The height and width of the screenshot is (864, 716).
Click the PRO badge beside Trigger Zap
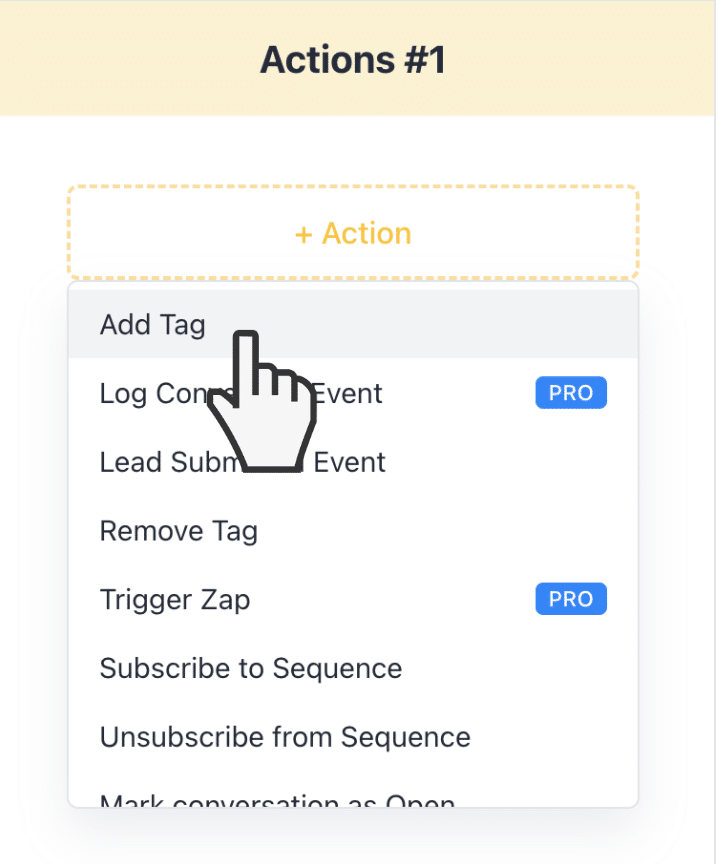pos(570,599)
